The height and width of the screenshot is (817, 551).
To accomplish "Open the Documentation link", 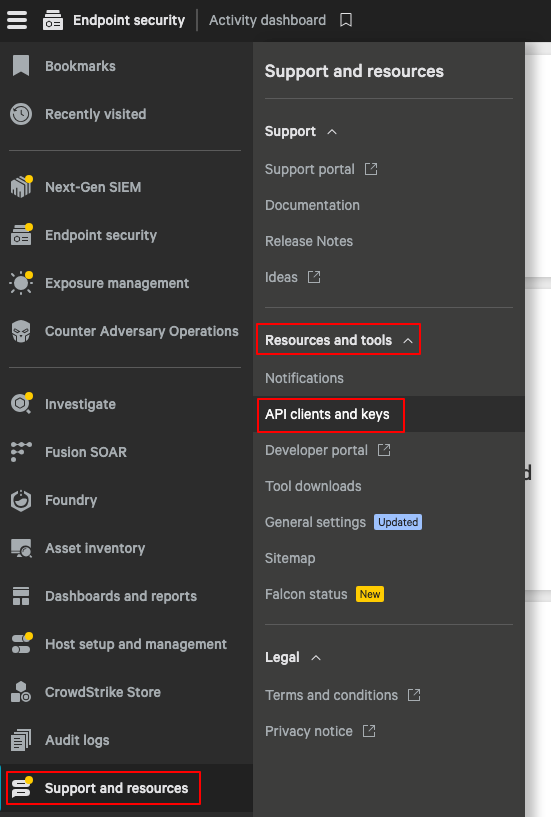I will coord(312,205).
